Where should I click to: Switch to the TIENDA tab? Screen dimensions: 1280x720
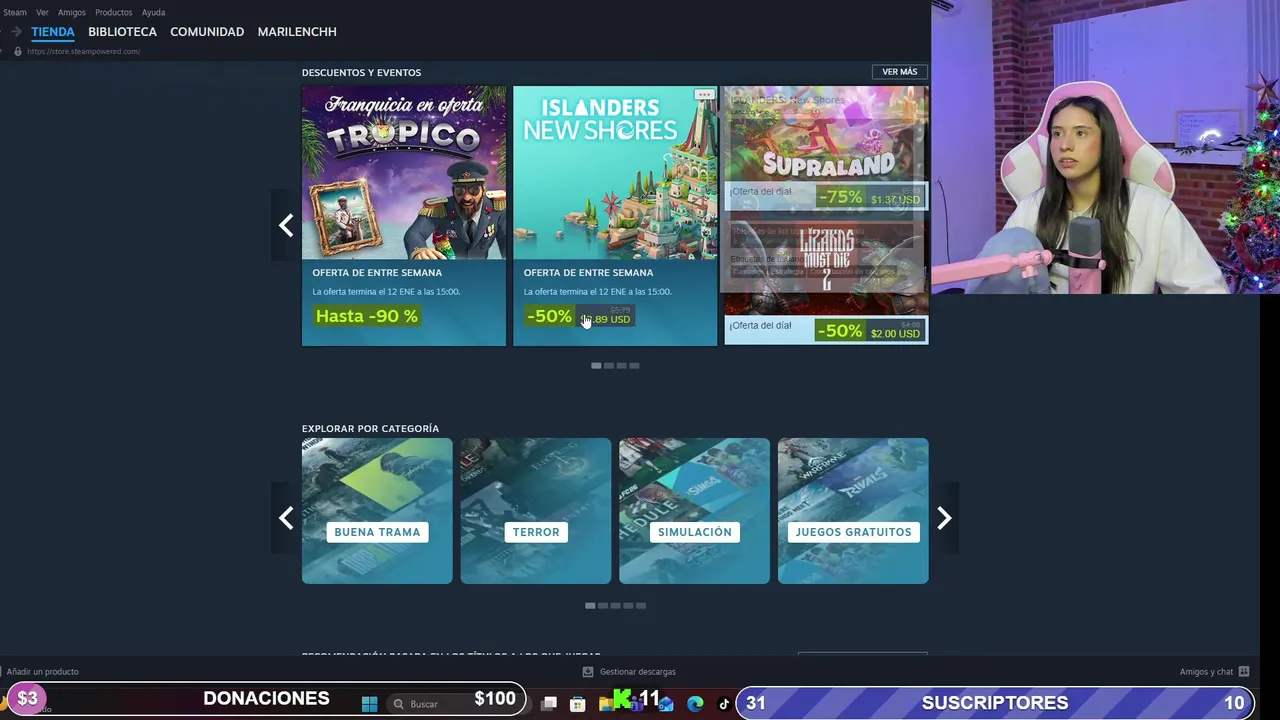coord(53,32)
